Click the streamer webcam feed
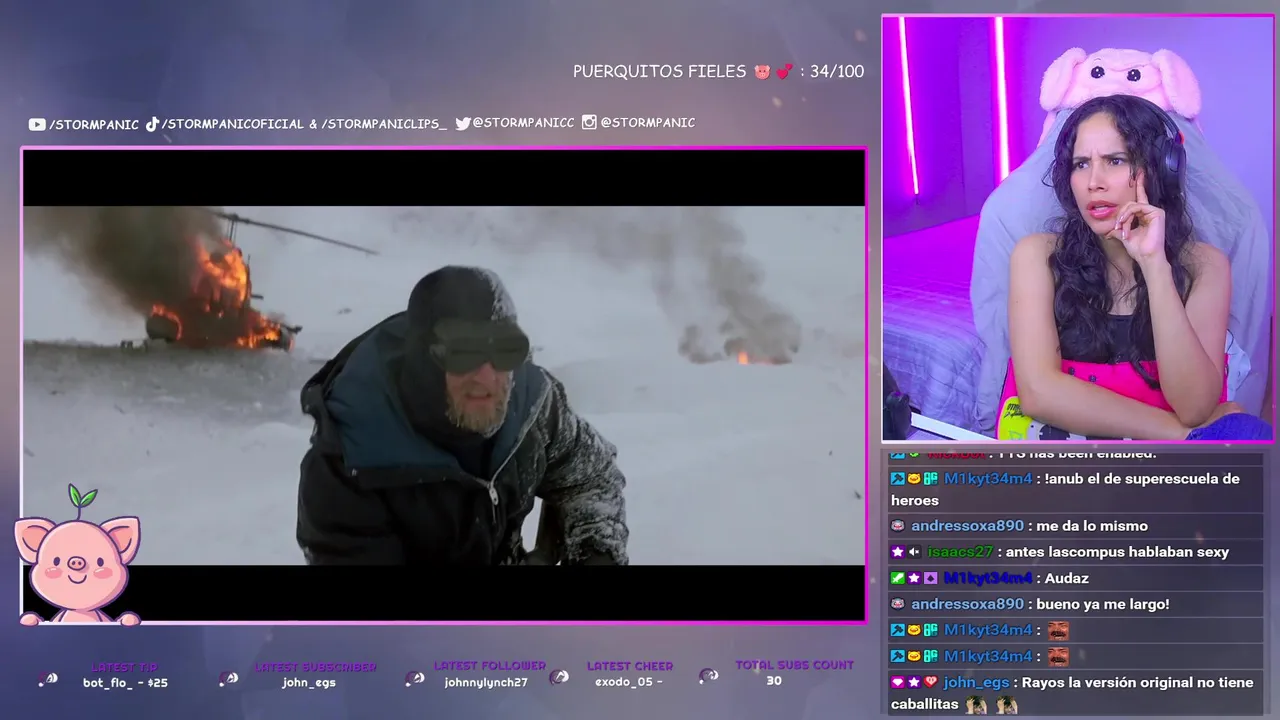The width and height of the screenshot is (1280, 720). (x=1077, y=228)
